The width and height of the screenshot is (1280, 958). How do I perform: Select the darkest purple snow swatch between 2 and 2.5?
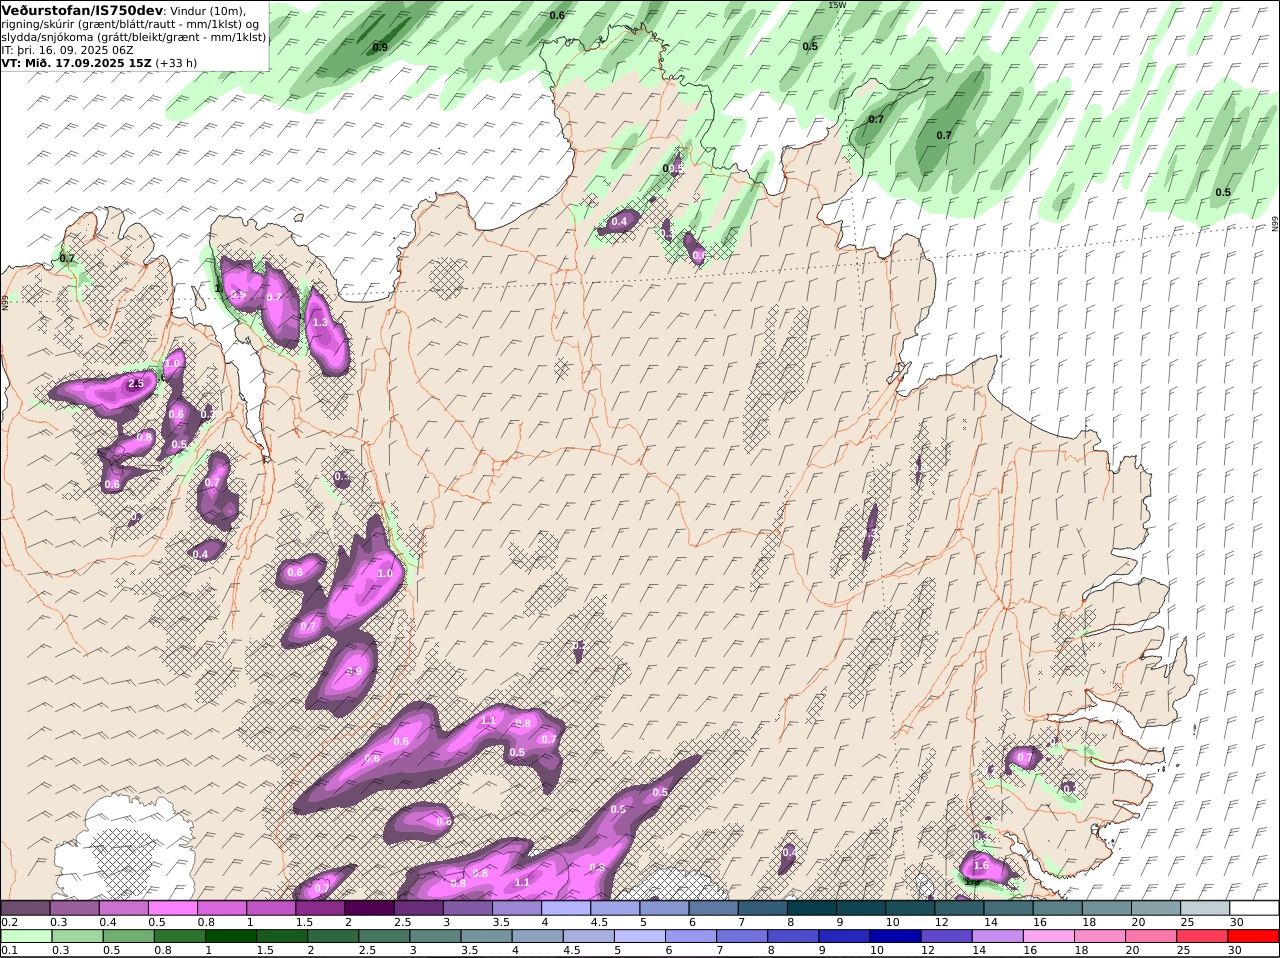coord(369,907)
